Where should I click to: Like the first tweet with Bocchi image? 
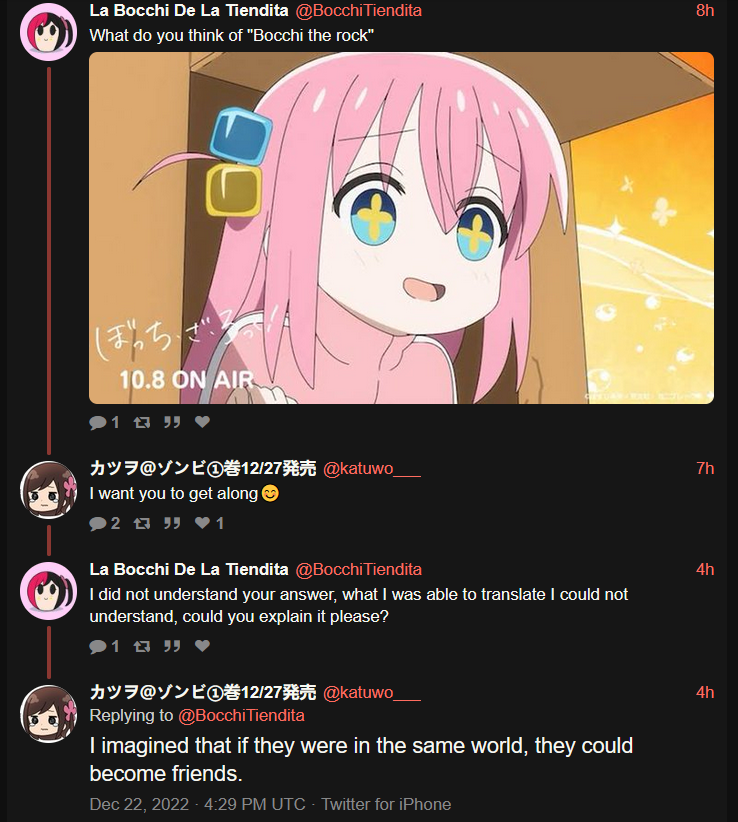pos(202,421)
